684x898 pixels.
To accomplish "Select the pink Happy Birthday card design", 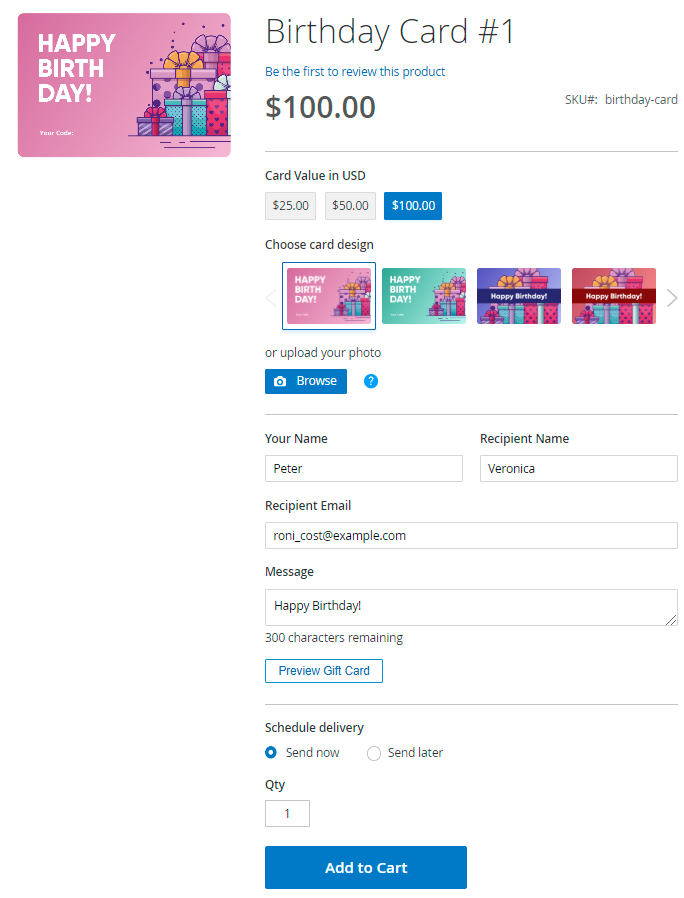I will (329, 296).
